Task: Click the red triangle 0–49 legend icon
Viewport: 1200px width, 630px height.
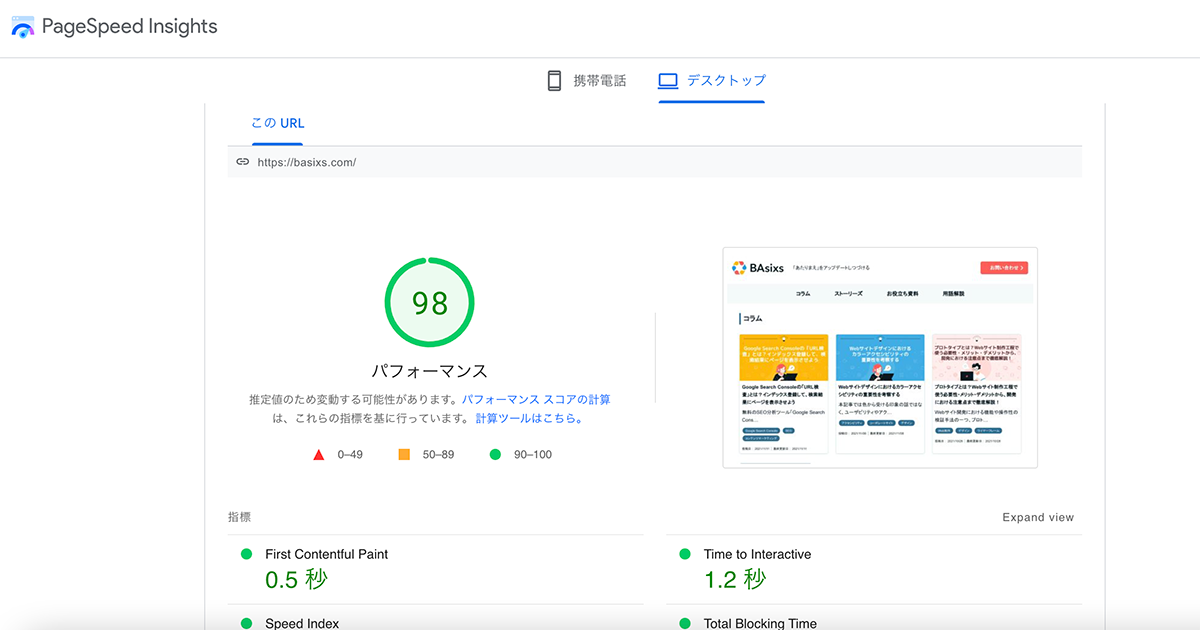Action: coord(319,455)
